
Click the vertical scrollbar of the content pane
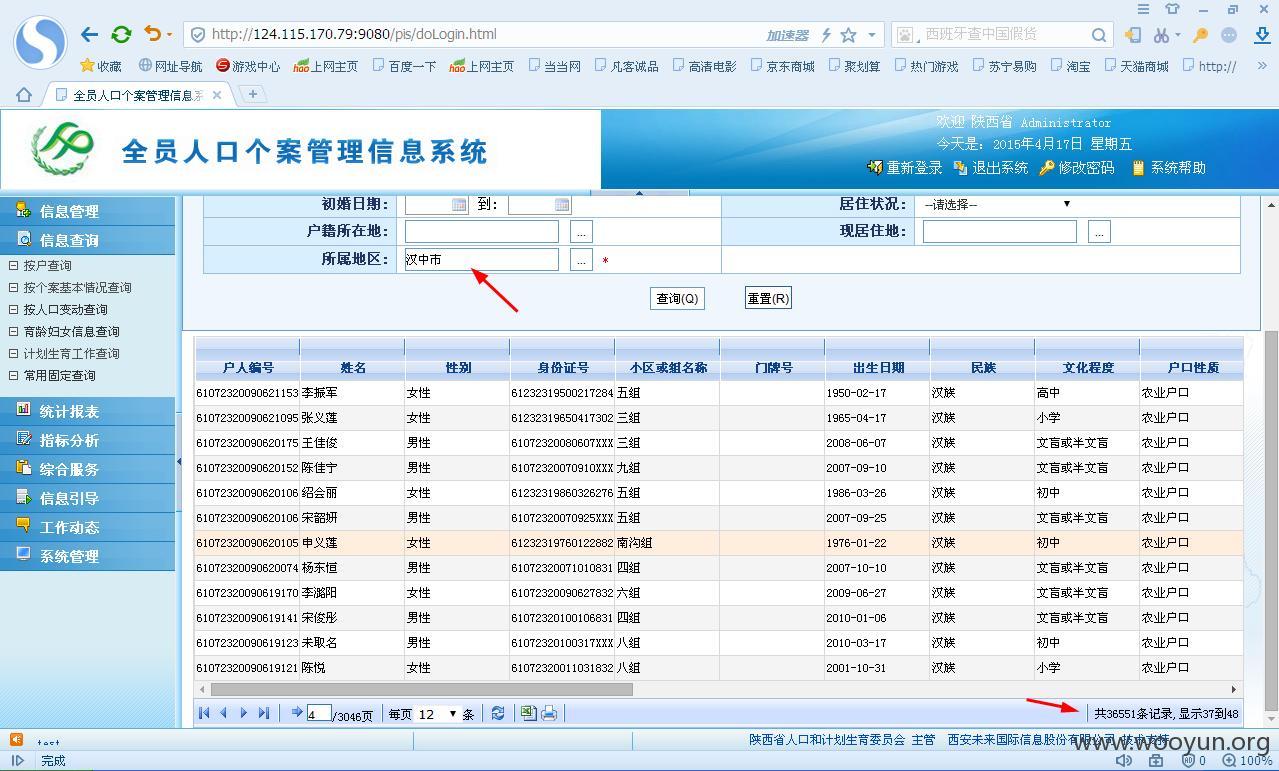pos(1271,520)
